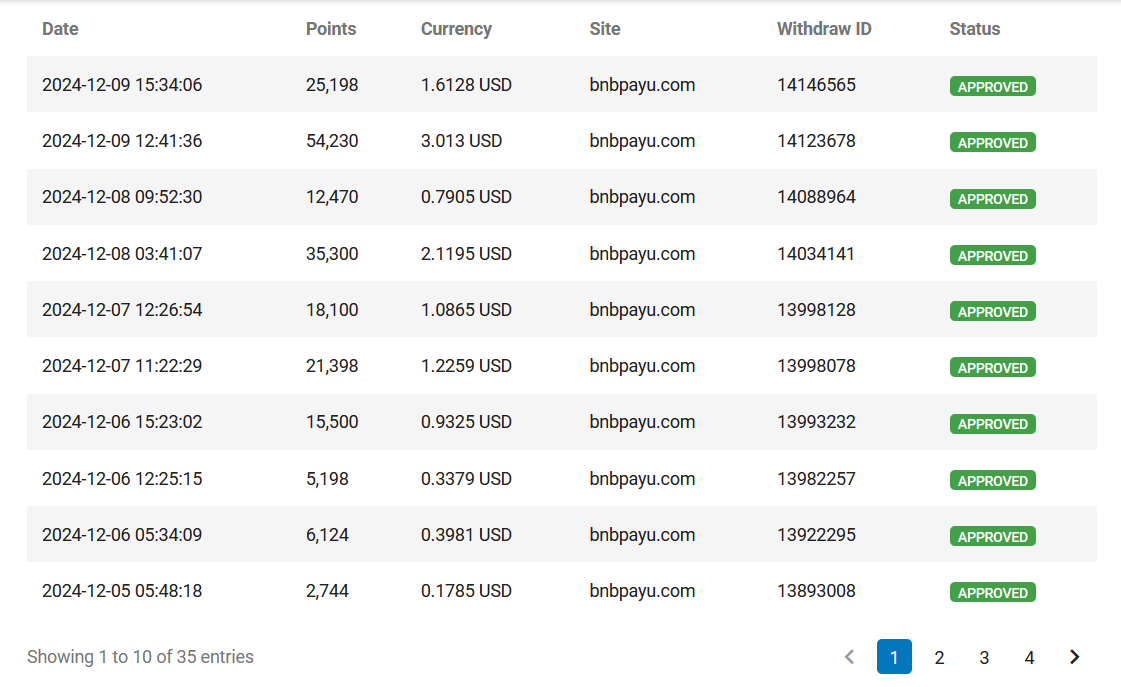Open pagination page 2
The image size is (1121, 687).
[939, 657]
